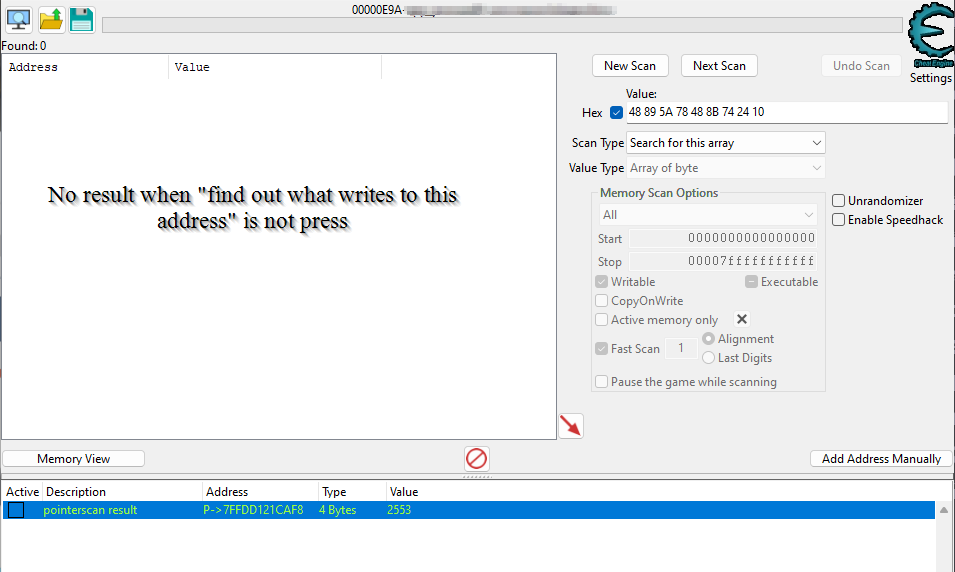This screenshot has width=955, height=572.
Task: Click the save floppy disk icon
Action: (x=82, y=19)
